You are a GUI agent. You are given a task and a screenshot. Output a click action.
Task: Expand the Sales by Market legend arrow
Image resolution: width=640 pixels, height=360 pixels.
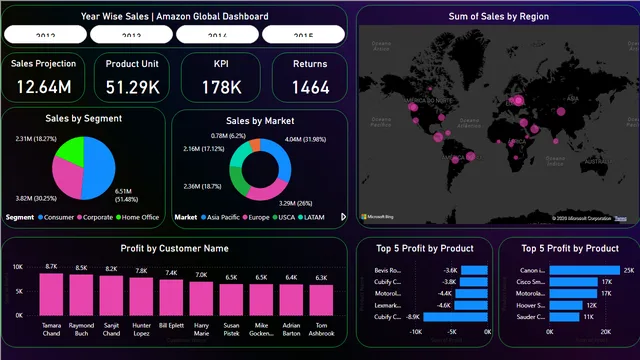pos(343,217)
